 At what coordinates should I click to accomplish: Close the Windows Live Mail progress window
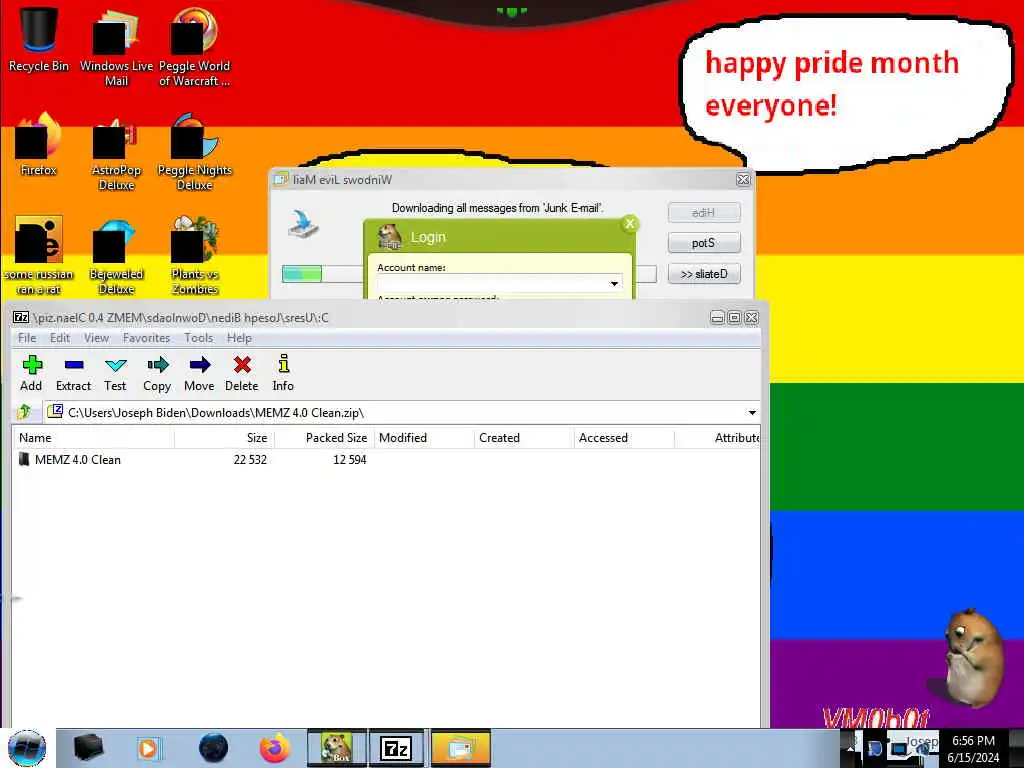[x=743, y=180]
